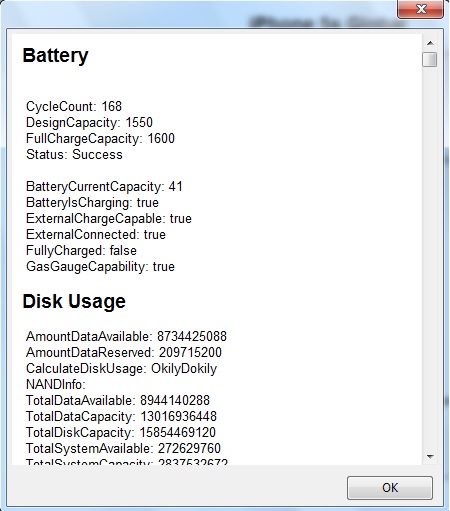
Task: Click the vertical scrollbar thumb
Action: click(430, 59)
